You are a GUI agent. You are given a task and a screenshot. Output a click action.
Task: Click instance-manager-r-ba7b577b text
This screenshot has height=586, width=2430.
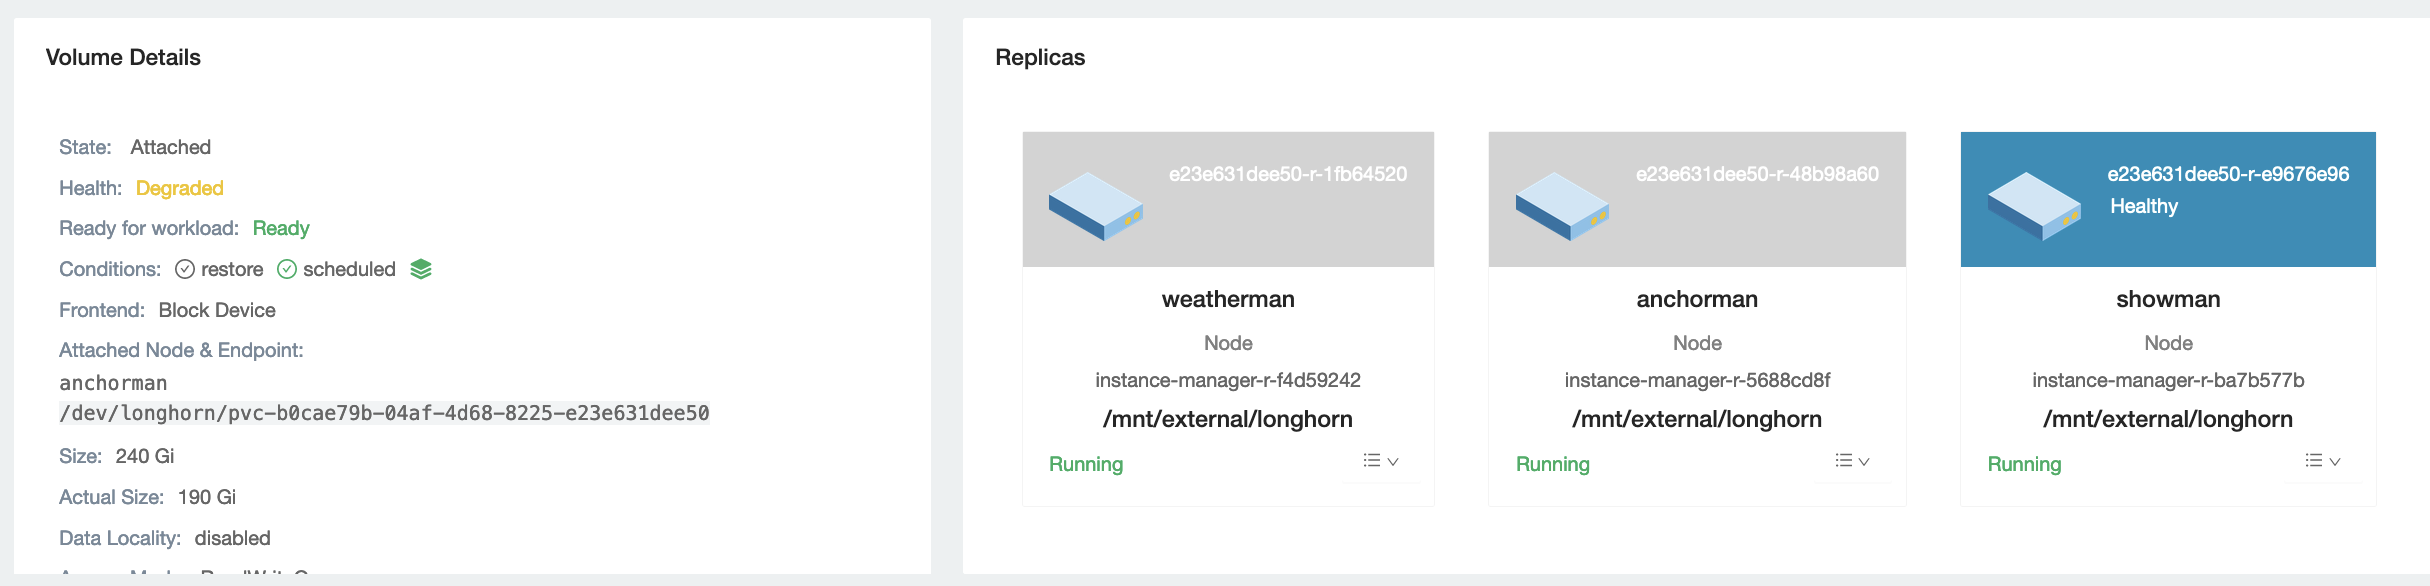point(2168,380)
